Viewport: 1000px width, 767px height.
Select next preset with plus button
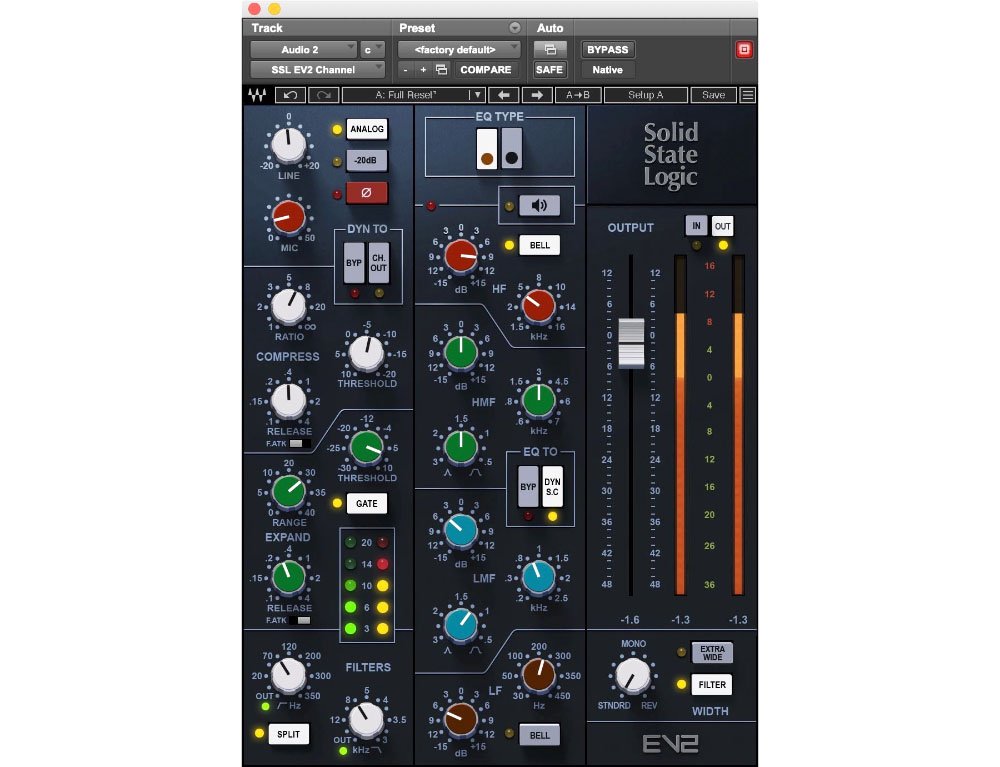tap(423, 69)
